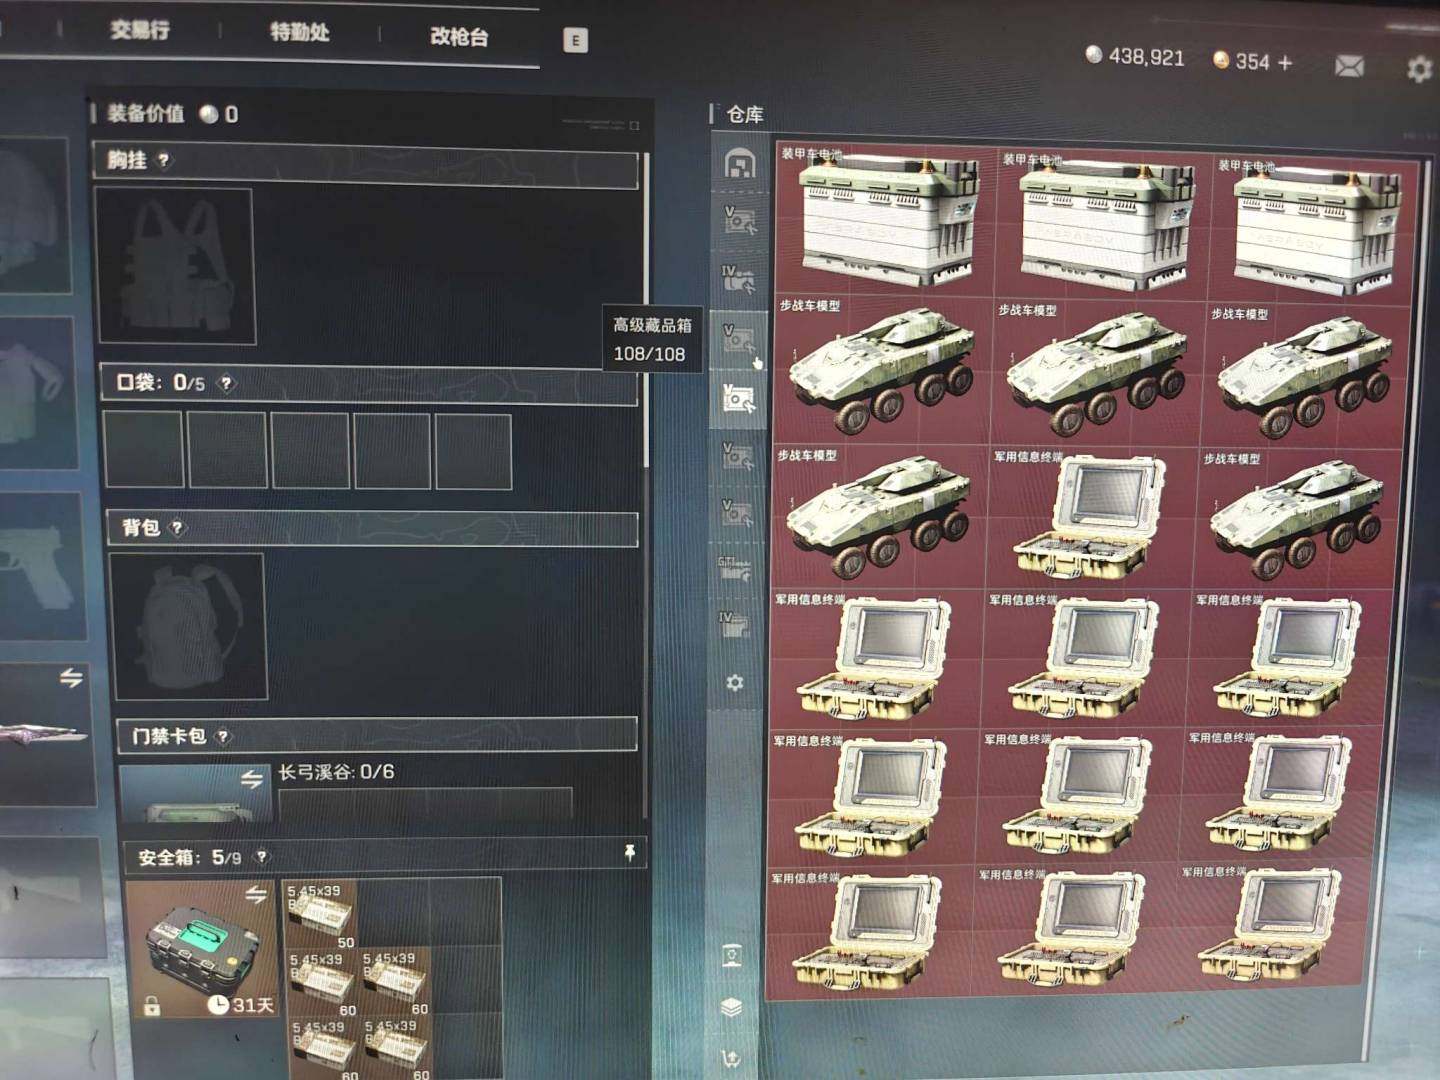Viewport: 1440px width, 1080px height.
Task: Show help for 口袋 section
Action: (x=227, y=383)
